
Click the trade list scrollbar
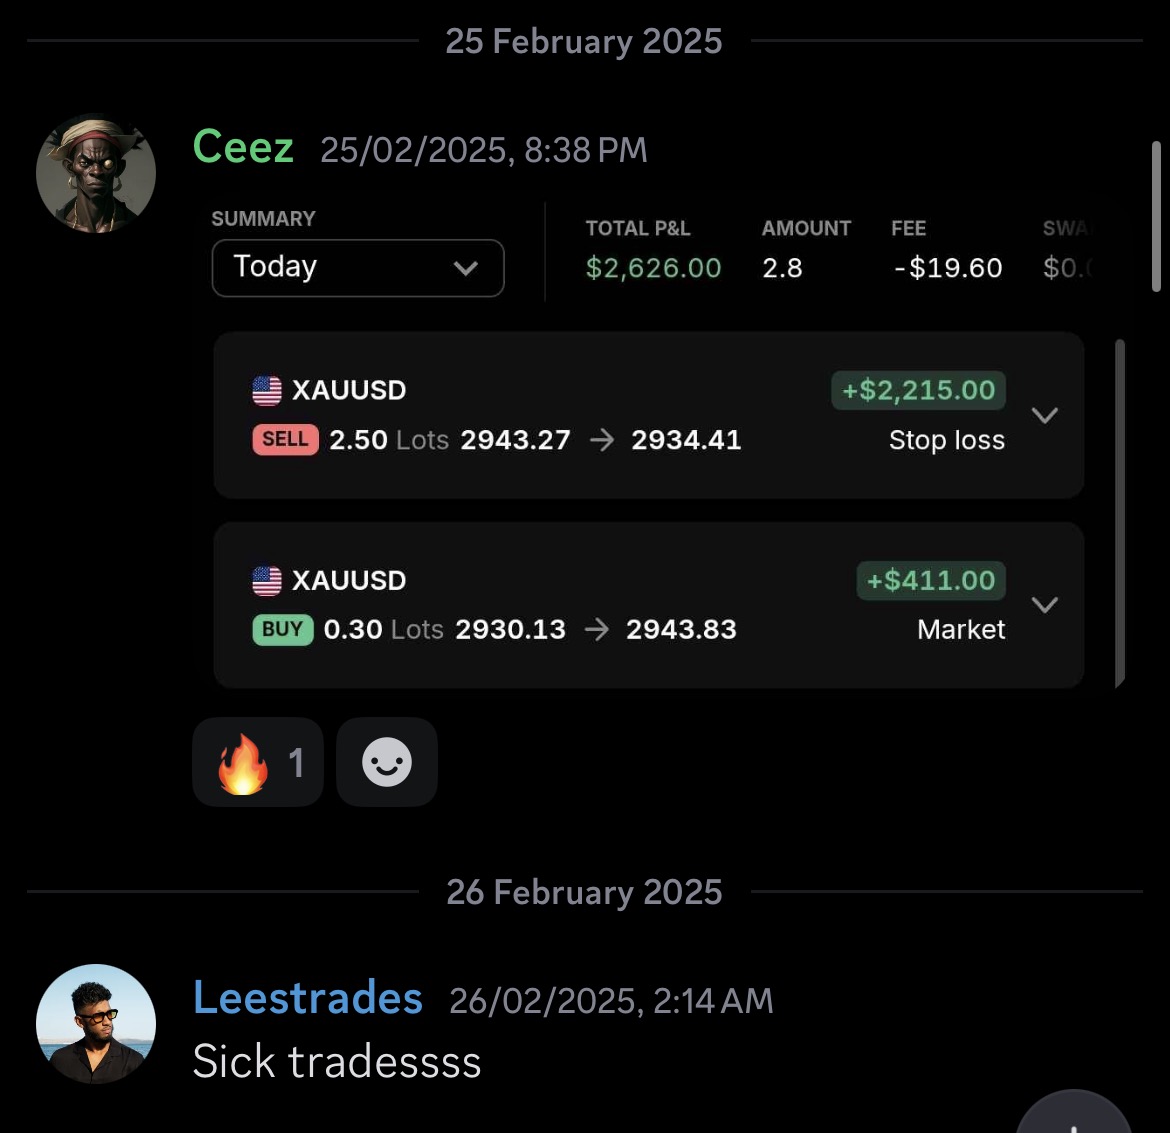[1120, 512]
